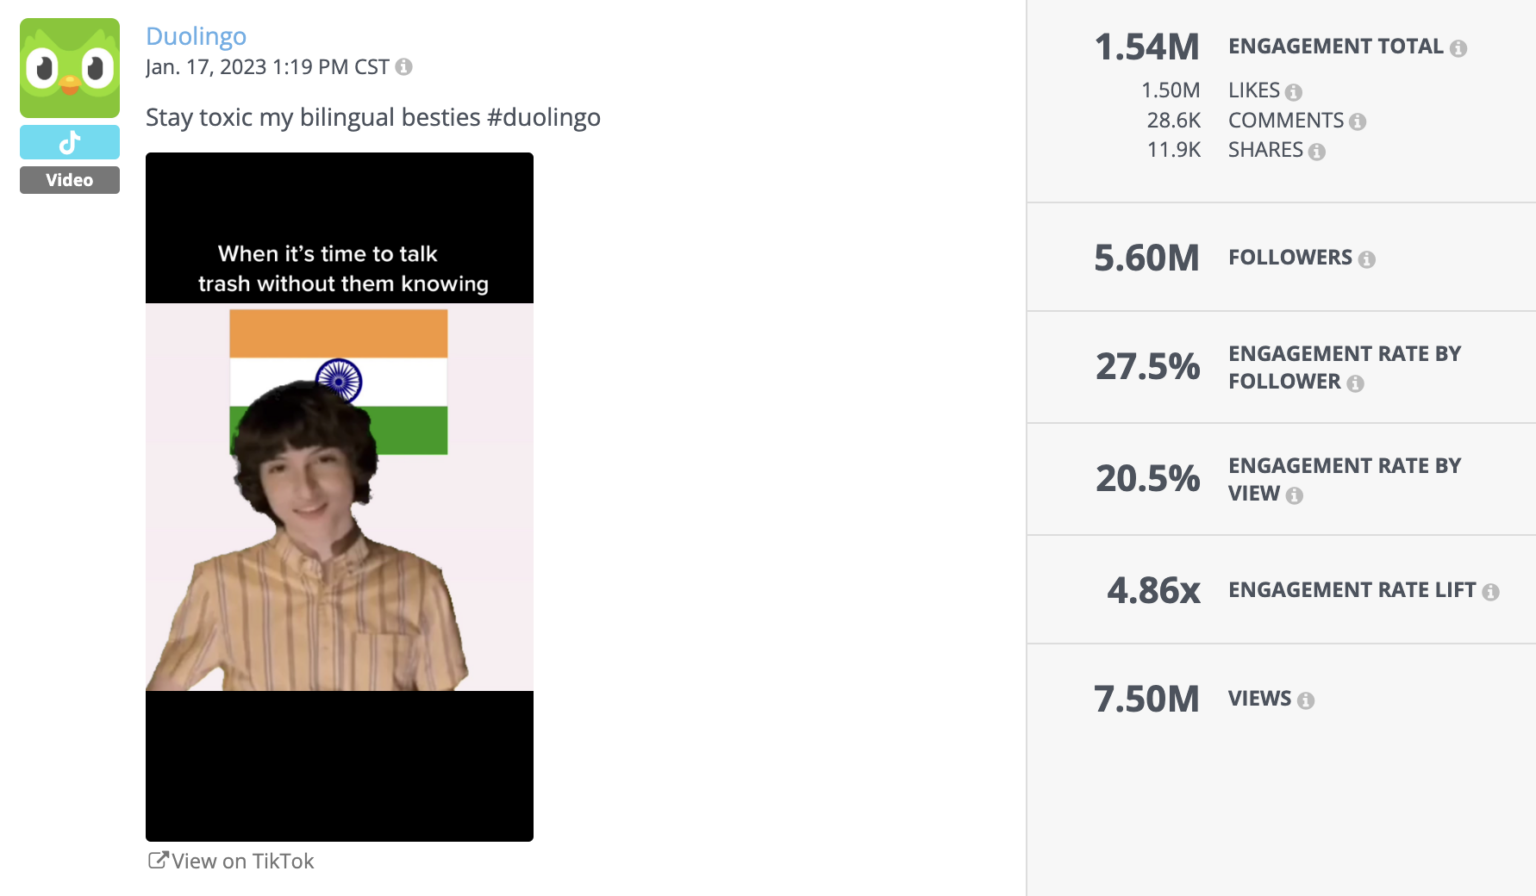Select the 1.54M engagement total value
Screen dimensions: 1536x896
pos(1146,47)
